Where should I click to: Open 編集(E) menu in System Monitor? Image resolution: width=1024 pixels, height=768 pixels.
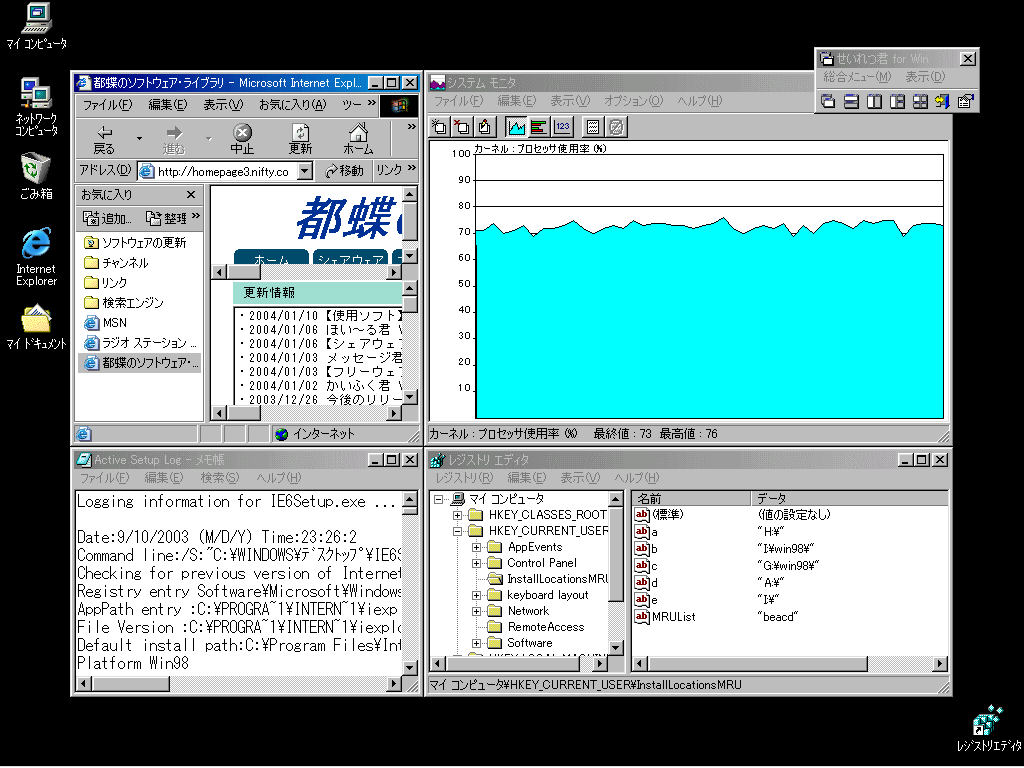click(x=517, y=101)
